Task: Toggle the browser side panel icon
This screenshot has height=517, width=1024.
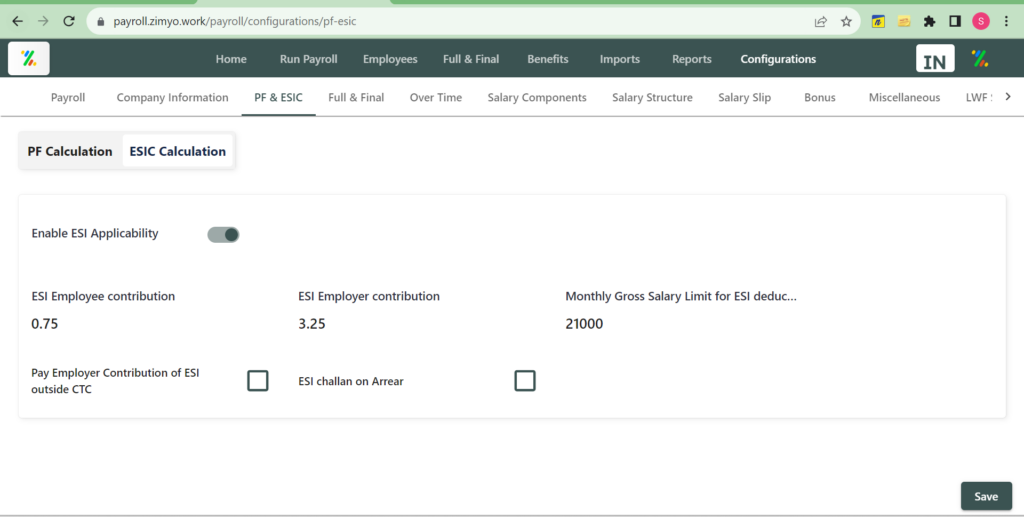Action: [955, 22]
